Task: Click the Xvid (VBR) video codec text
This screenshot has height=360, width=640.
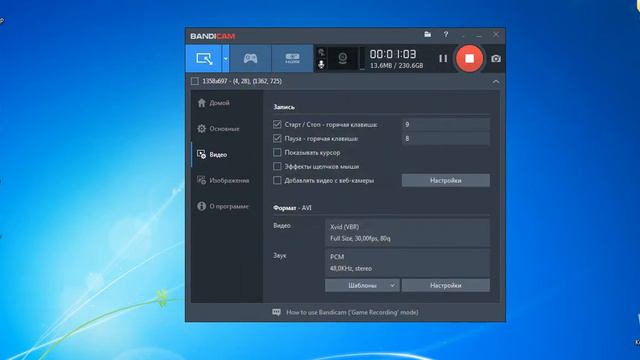Action: point(344,227)
